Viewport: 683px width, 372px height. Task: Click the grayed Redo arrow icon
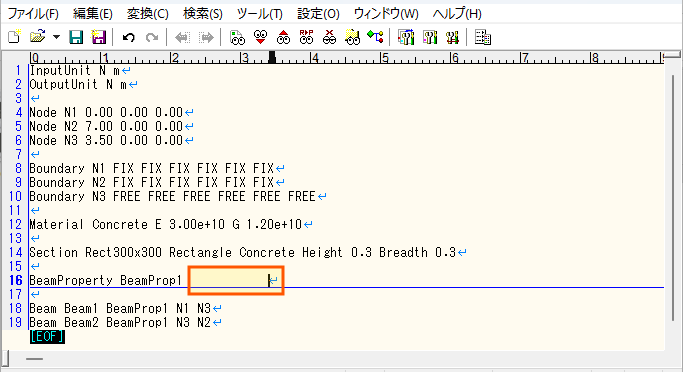152,37
